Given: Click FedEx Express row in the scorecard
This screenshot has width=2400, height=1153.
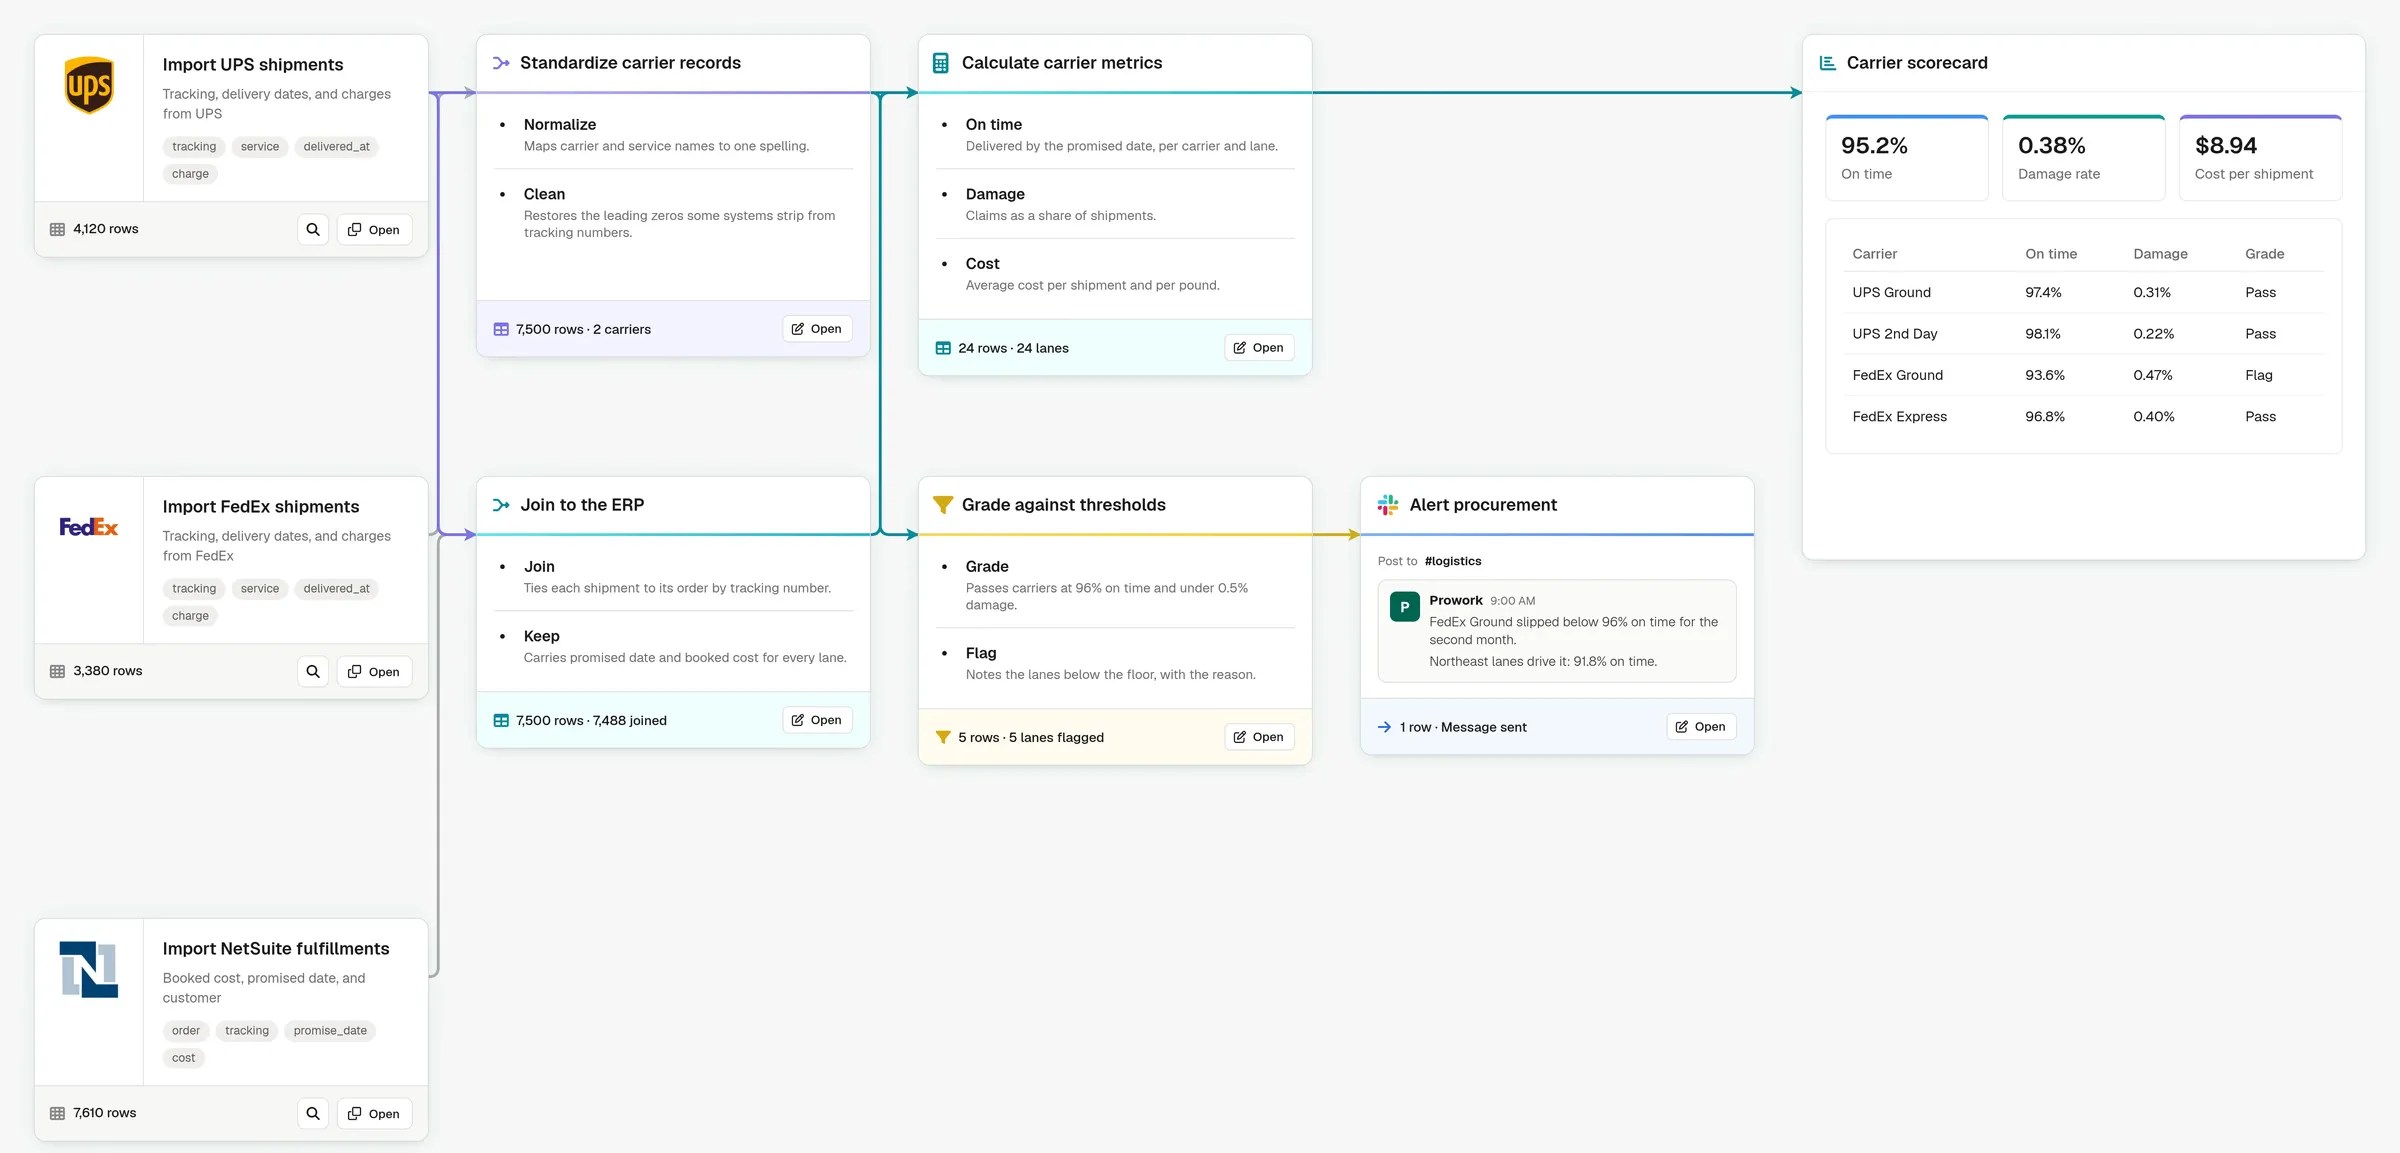Looking at the screenshot, I should 2084,416.
